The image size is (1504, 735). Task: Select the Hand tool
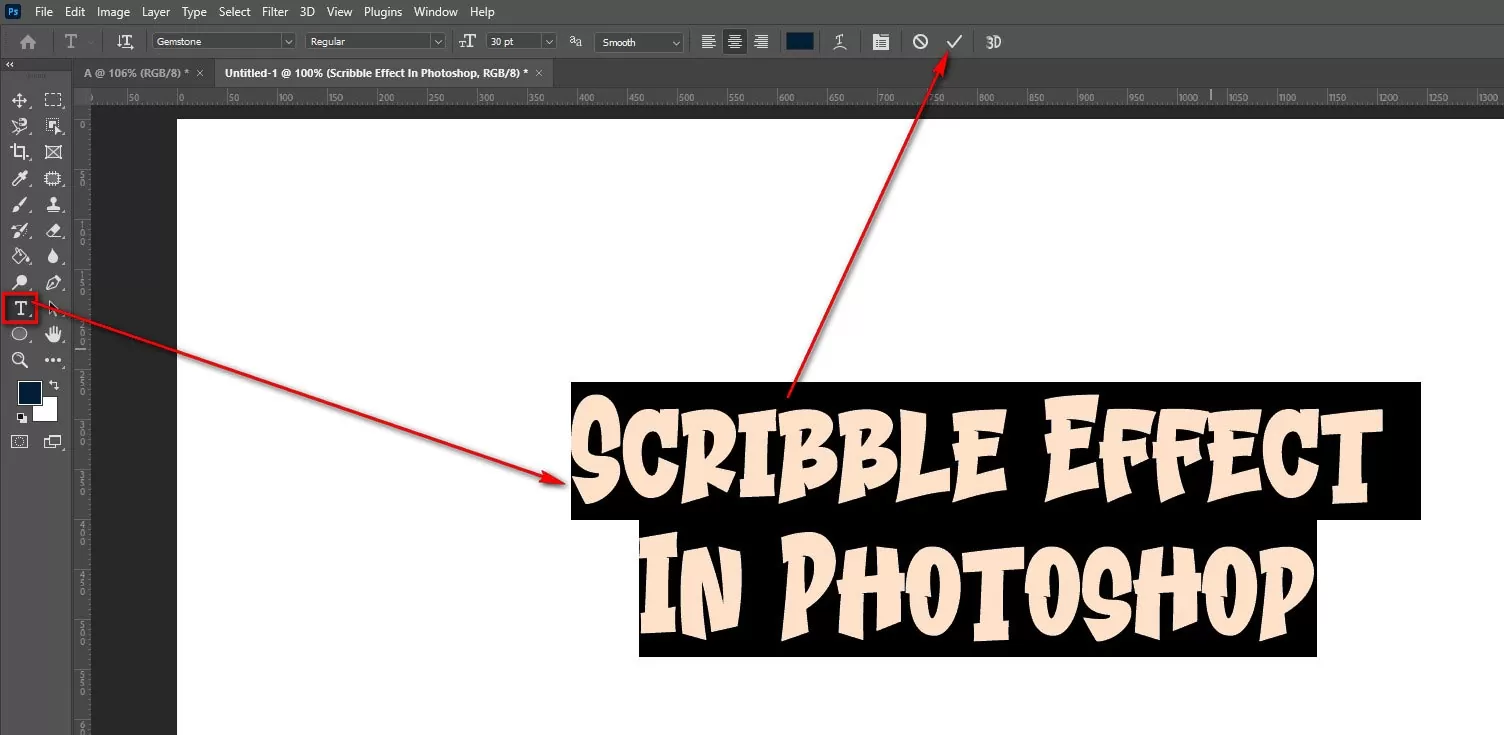(53, 334)
